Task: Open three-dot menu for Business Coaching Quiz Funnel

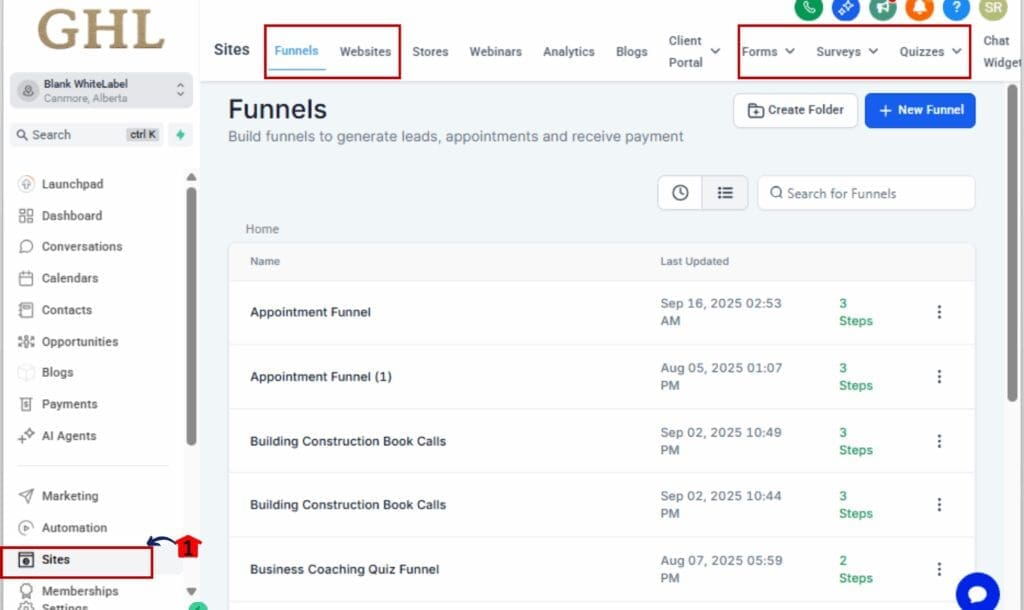Action: click(939, 569)
